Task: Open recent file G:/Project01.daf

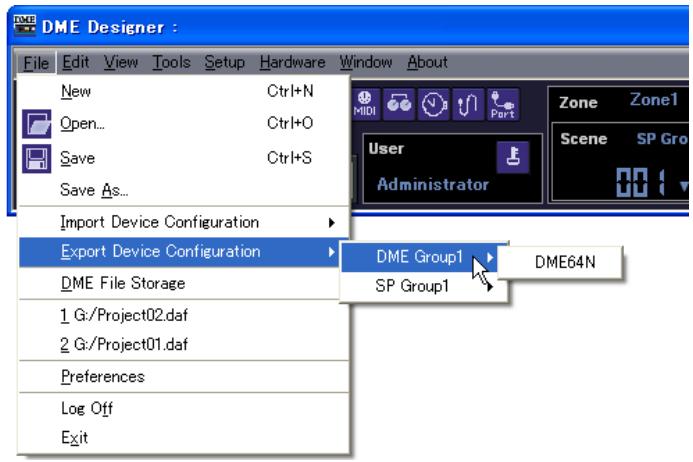Action: pos(183,344)
